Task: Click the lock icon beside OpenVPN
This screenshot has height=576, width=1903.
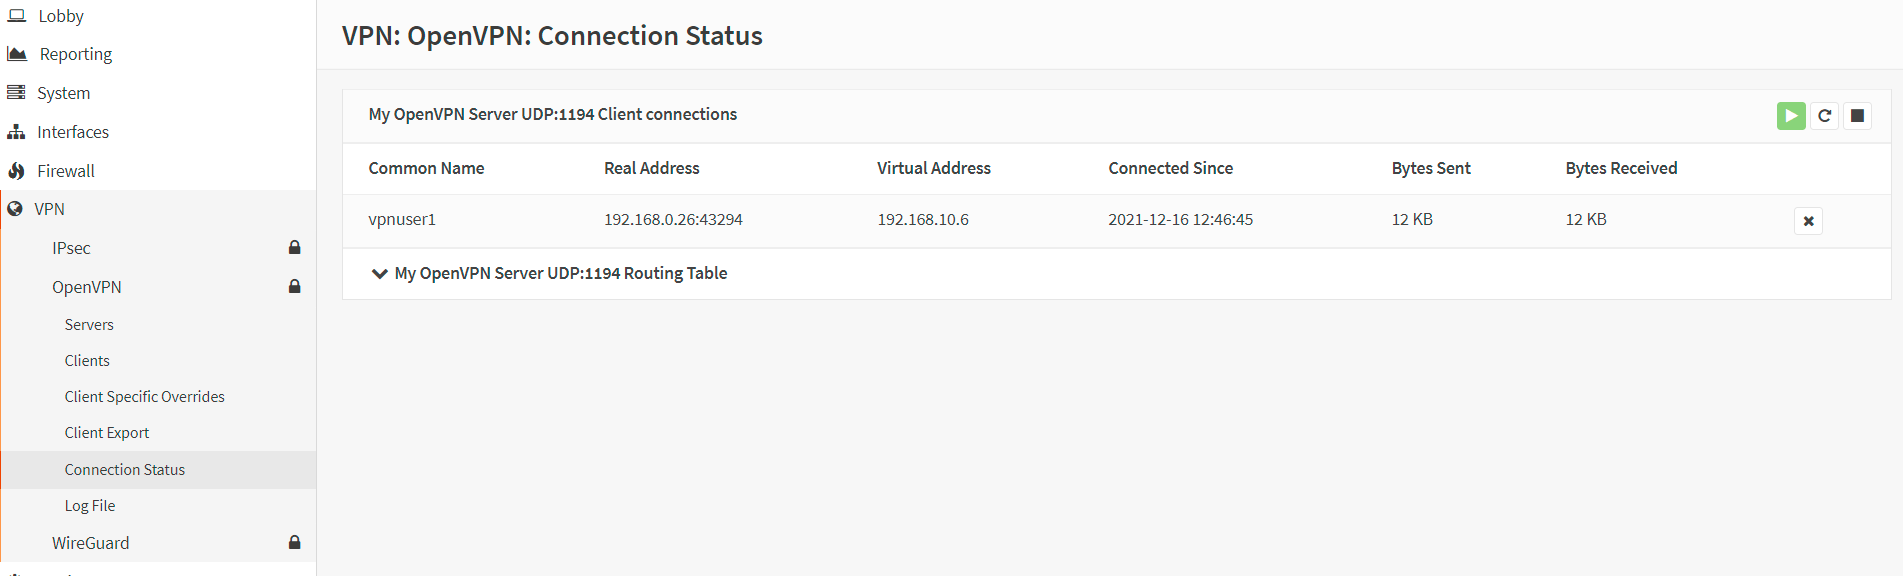Action: [x=295, y=286]
